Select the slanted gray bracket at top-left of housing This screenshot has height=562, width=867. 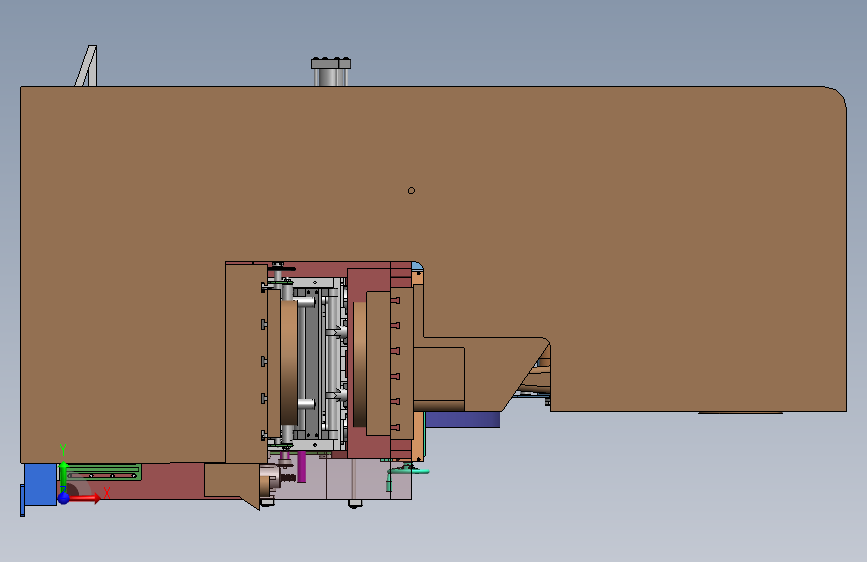coord(87,66)
